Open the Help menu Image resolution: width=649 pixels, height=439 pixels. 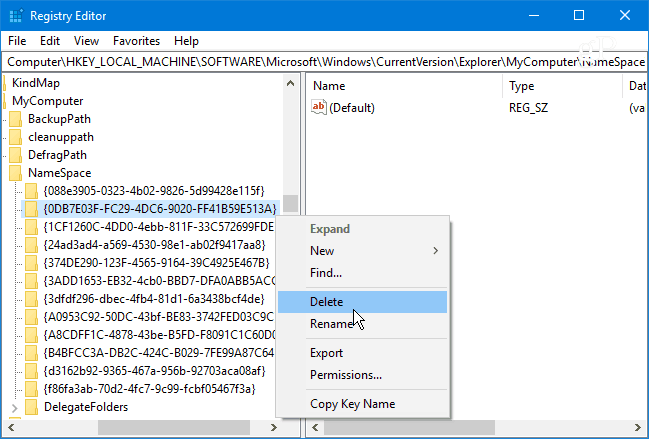click(x=186, y=41)
